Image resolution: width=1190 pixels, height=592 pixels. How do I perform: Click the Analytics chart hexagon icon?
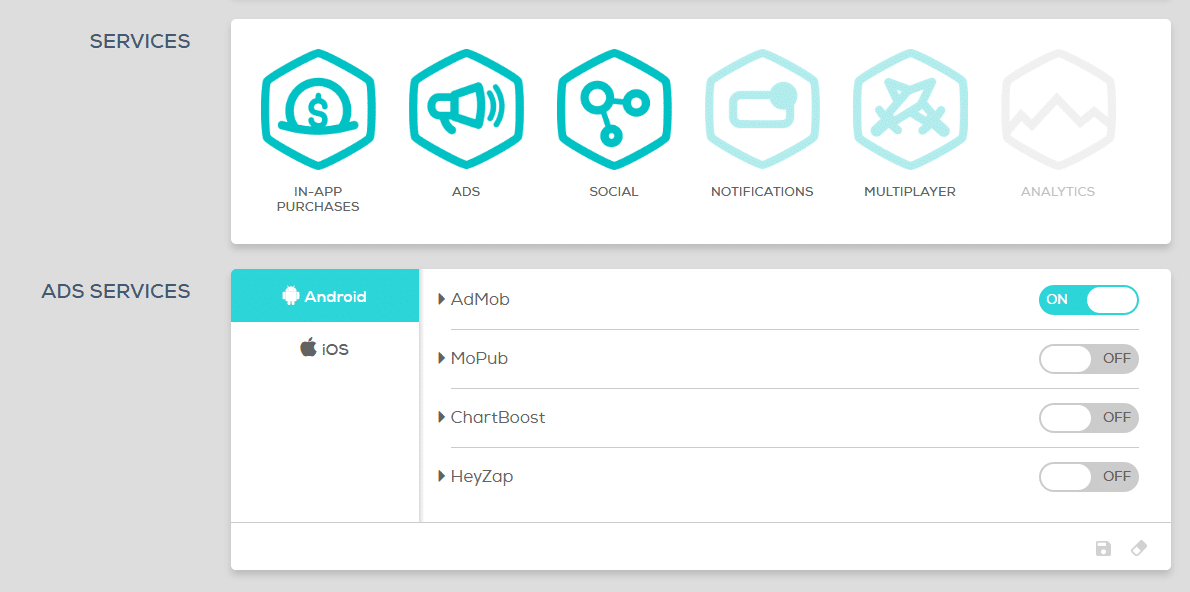click(x=1058, y=107)
